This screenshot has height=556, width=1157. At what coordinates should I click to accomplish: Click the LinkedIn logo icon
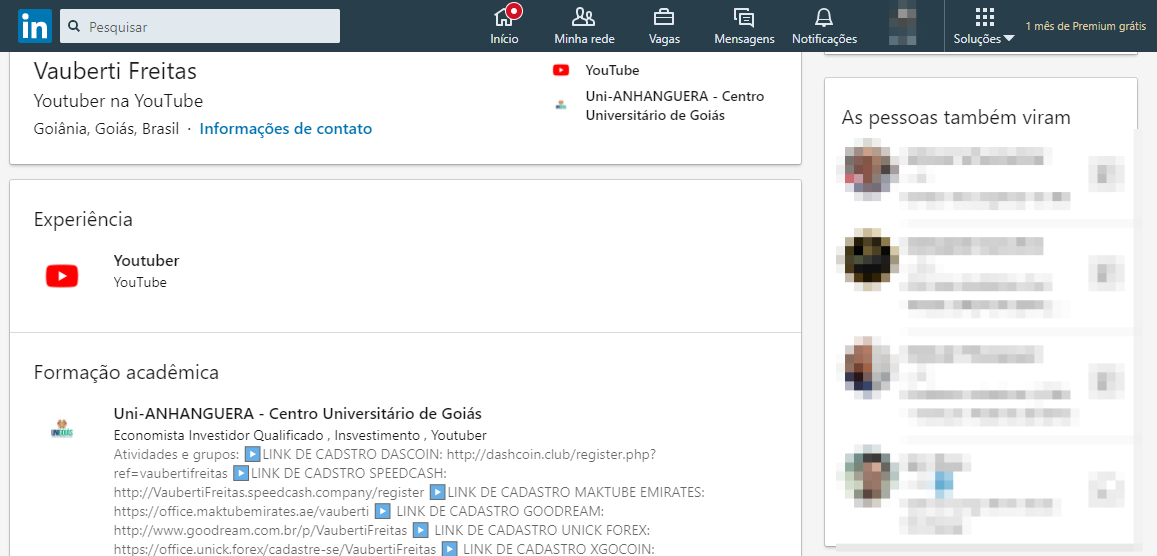35,26
